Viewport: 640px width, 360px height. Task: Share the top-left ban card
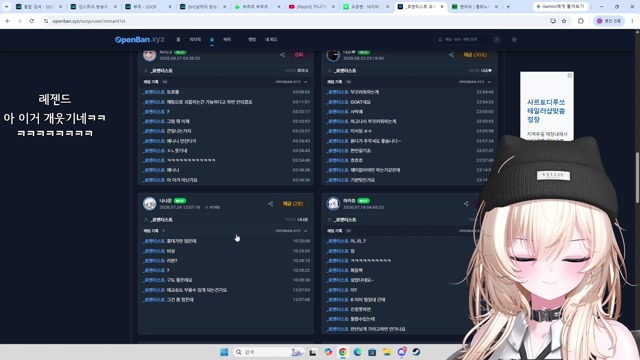[x=282, y=55]
